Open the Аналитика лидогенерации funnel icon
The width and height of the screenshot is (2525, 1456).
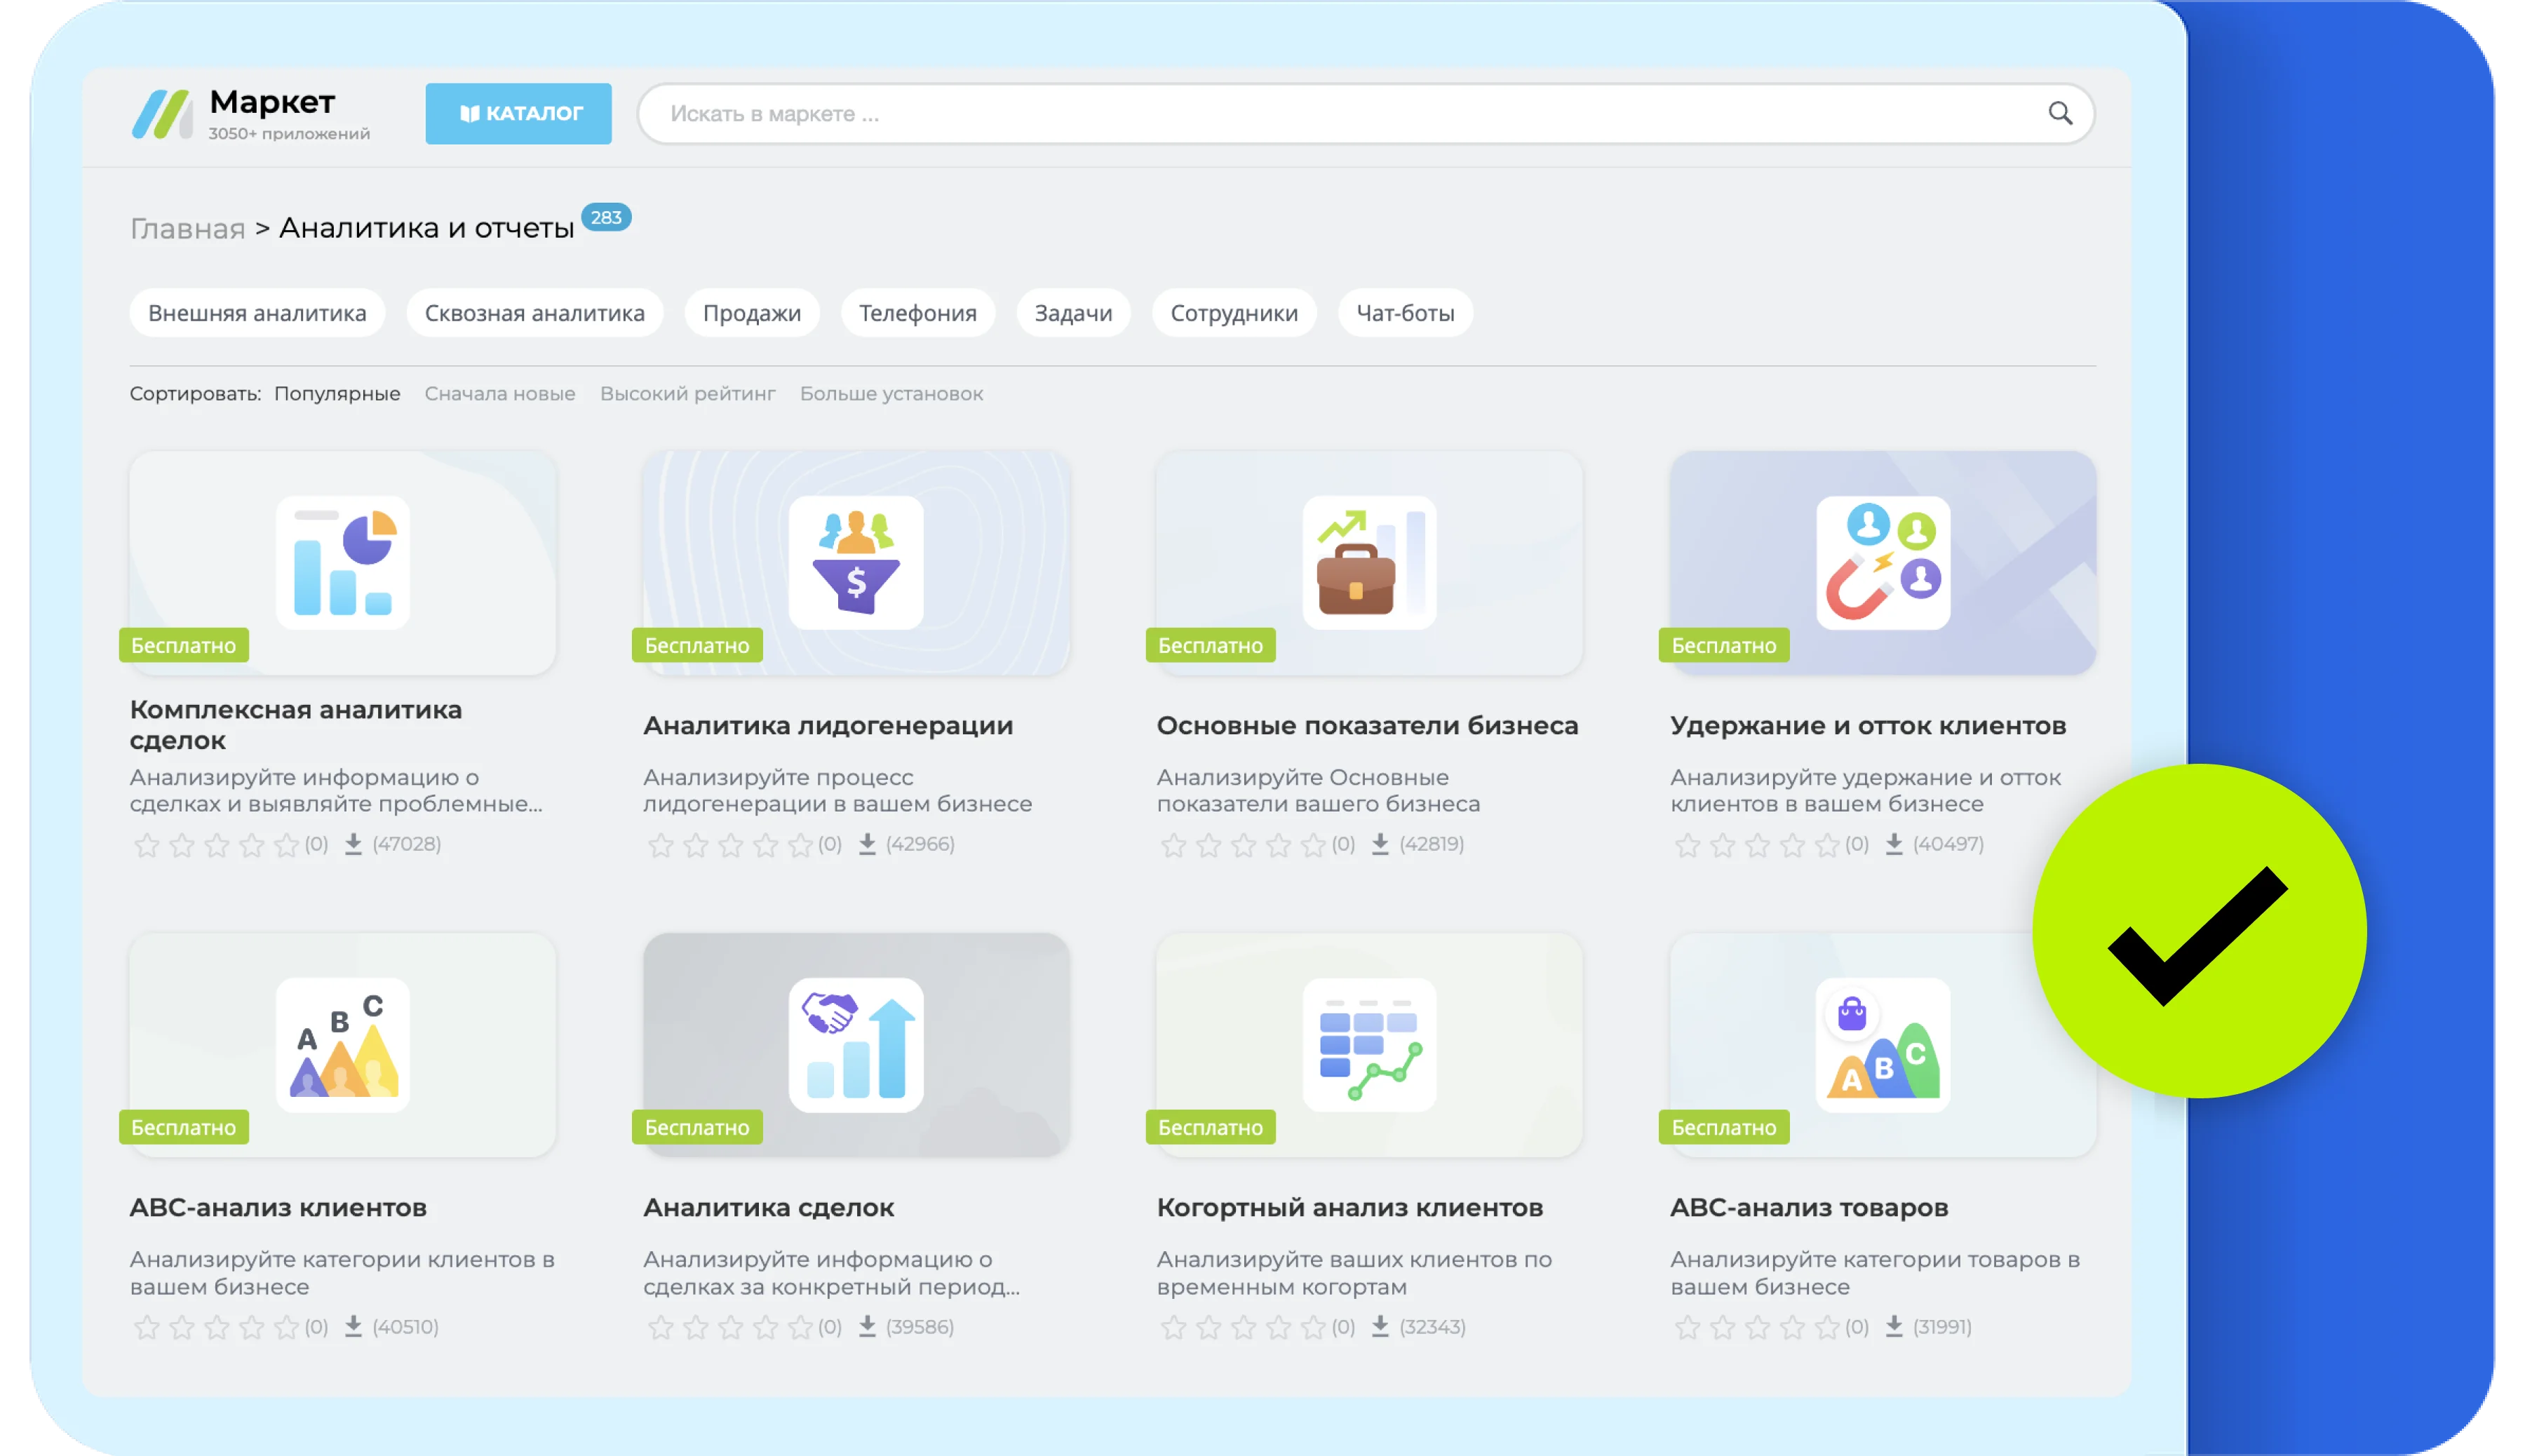click(x=856, y=563)
